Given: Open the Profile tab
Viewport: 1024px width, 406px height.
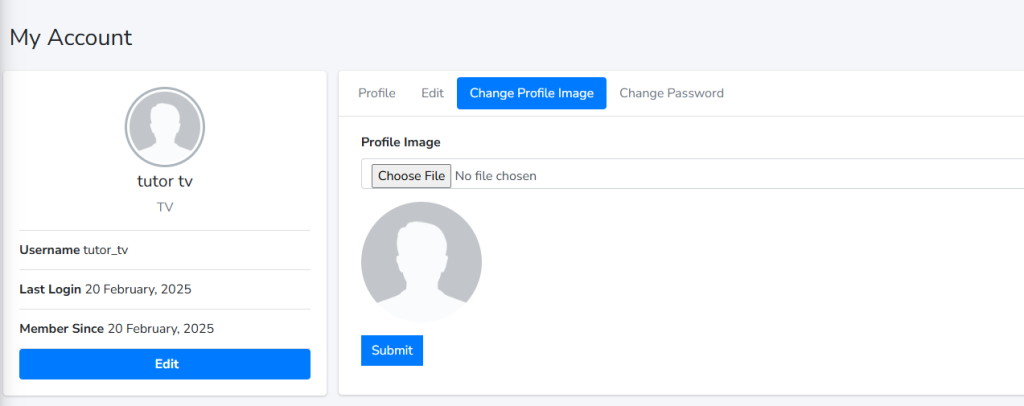Looking at the screenshot, I should tap(377, 93).
